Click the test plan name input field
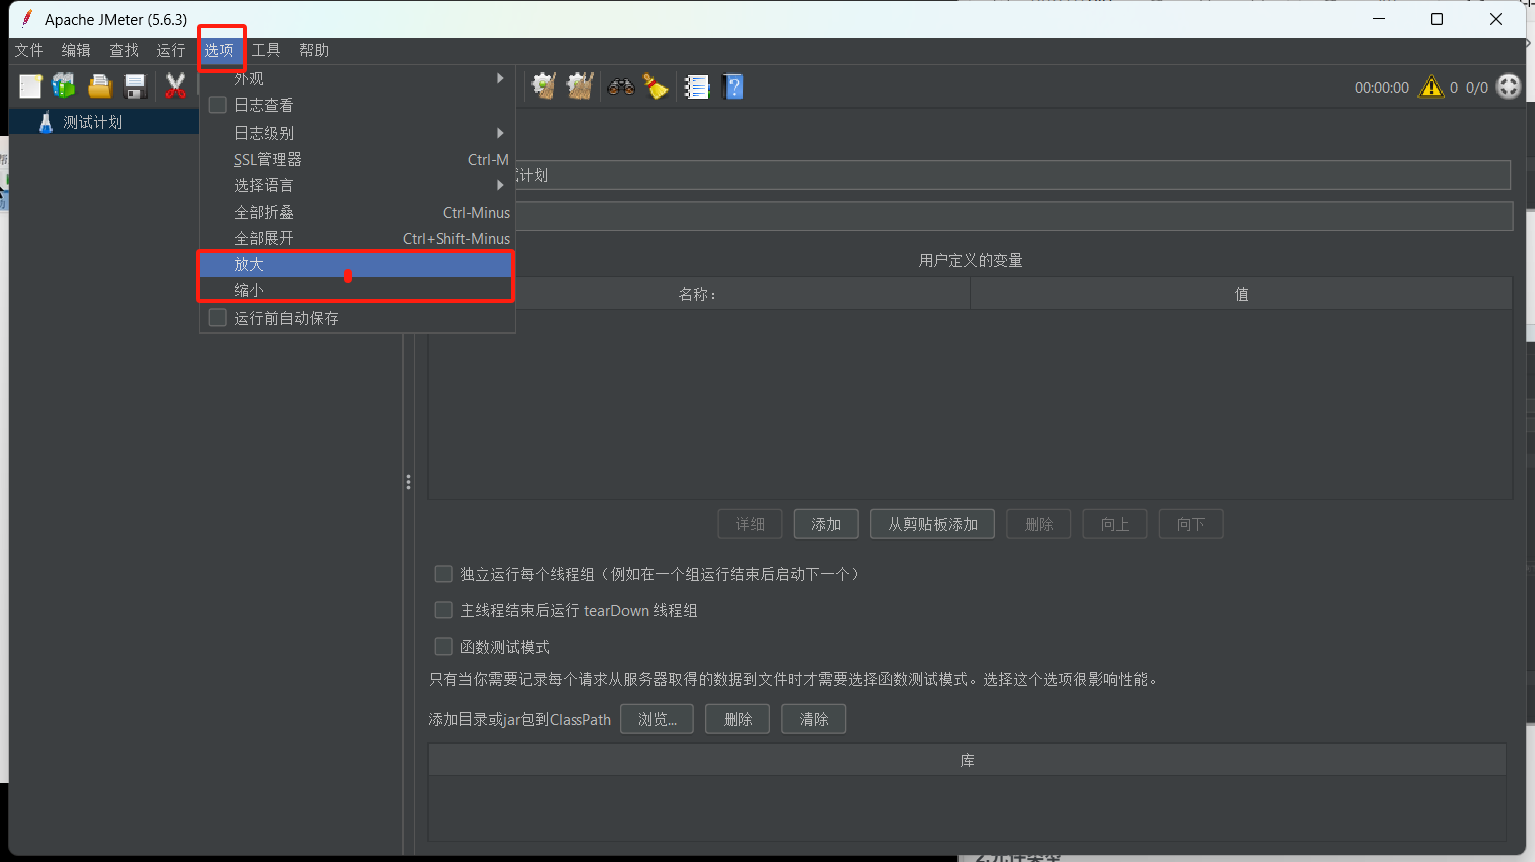 [x=1012, y=175]
